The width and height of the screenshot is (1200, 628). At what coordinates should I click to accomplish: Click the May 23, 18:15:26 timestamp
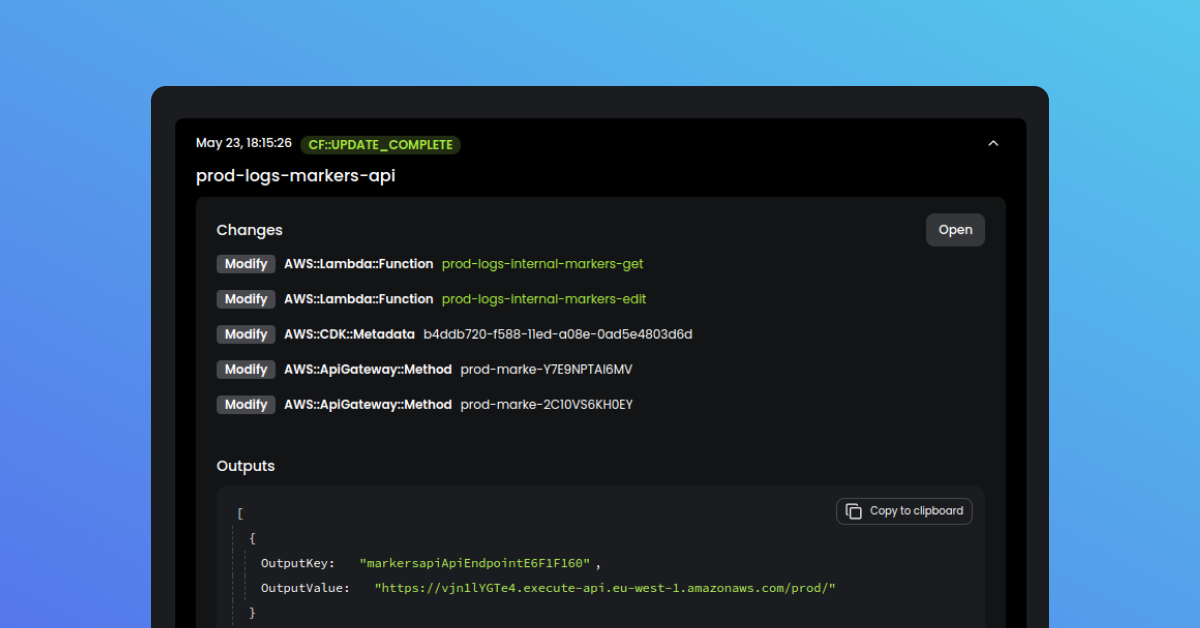tap(244, 143)
